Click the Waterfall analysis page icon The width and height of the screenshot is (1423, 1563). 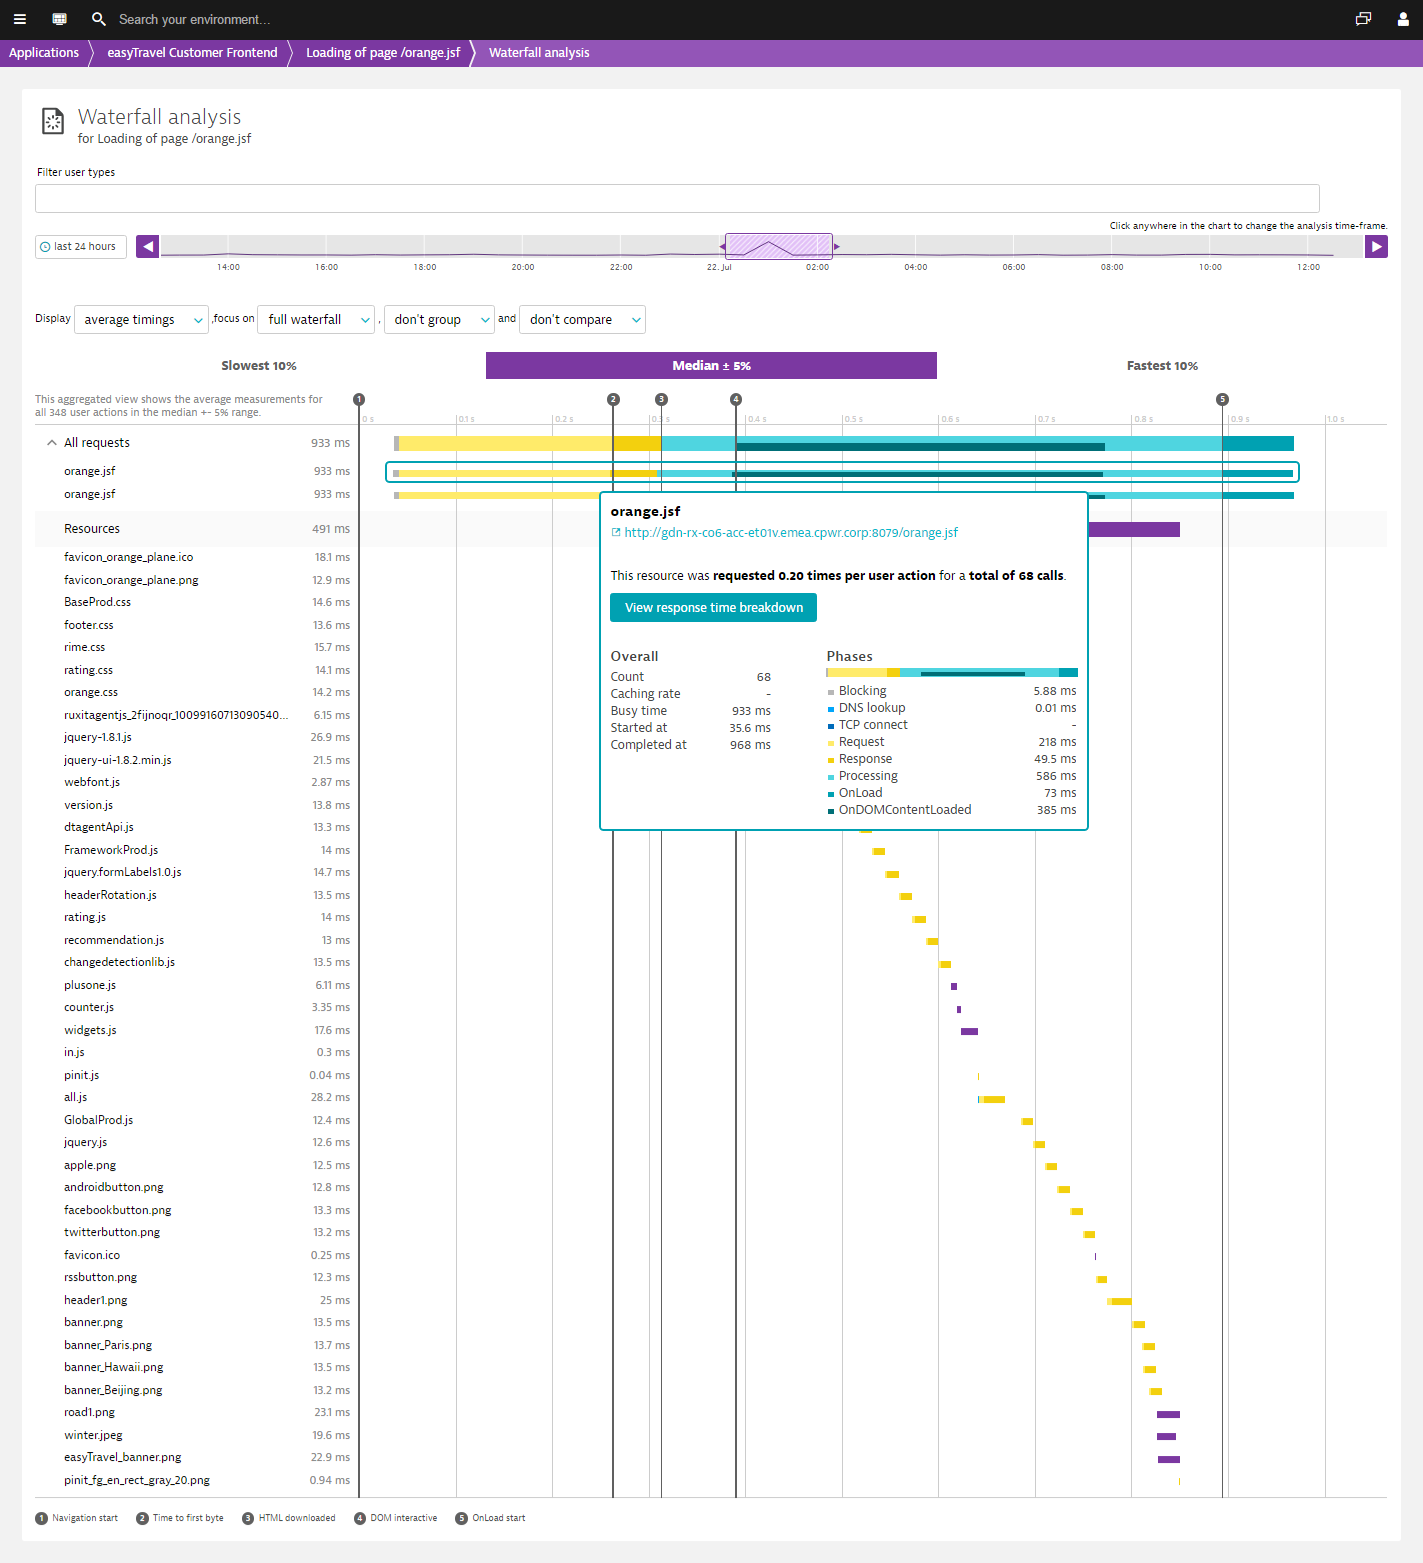(x=53, y=121)
